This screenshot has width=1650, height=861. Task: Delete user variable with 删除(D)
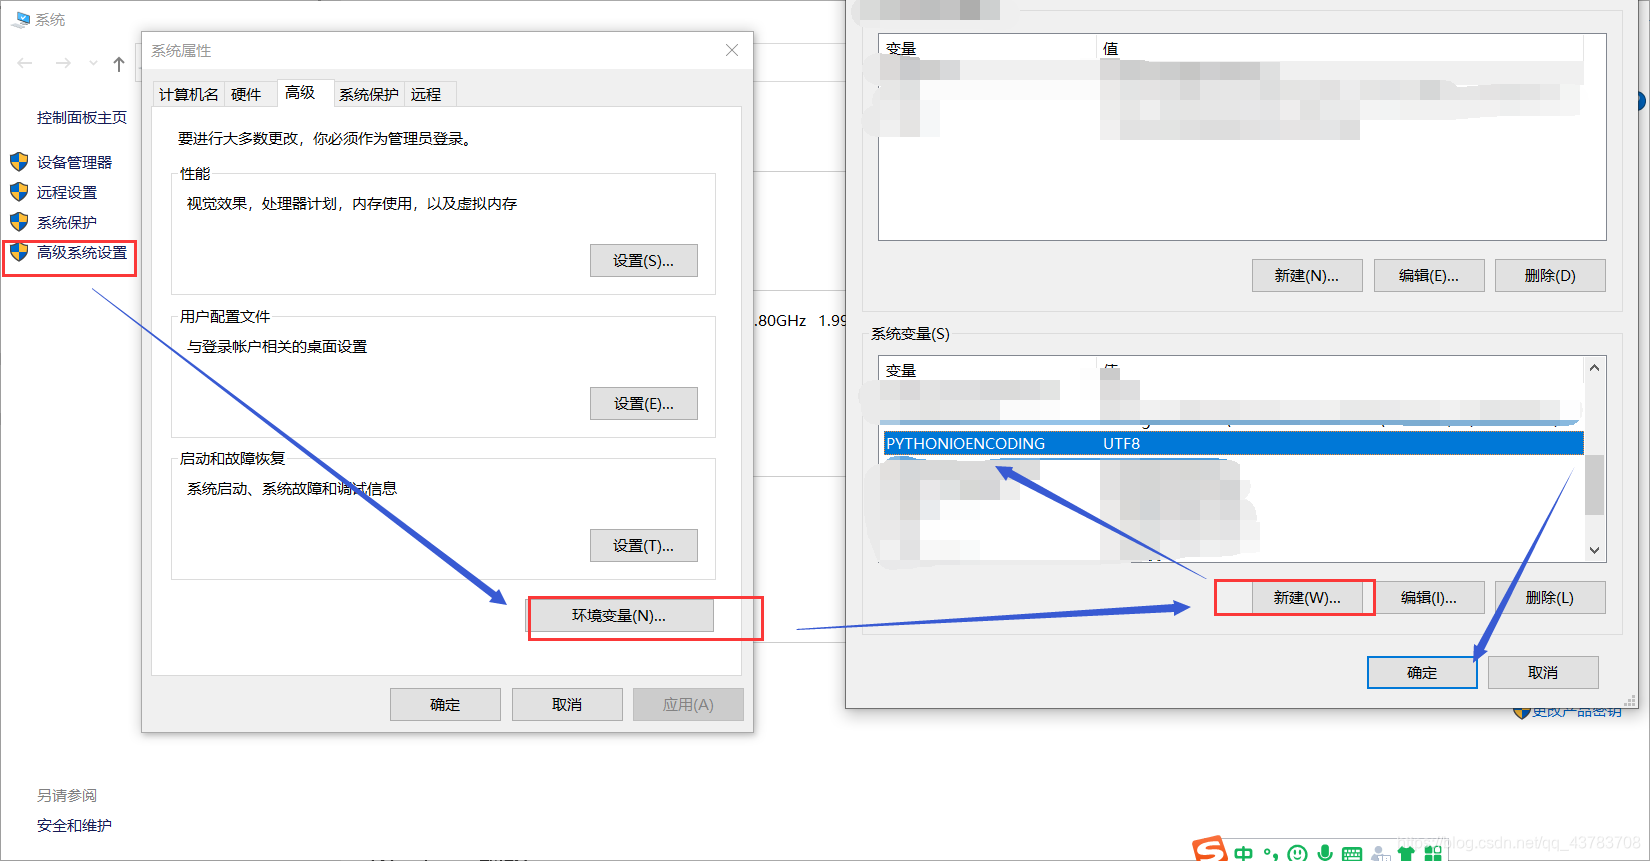coord(1550,276)
